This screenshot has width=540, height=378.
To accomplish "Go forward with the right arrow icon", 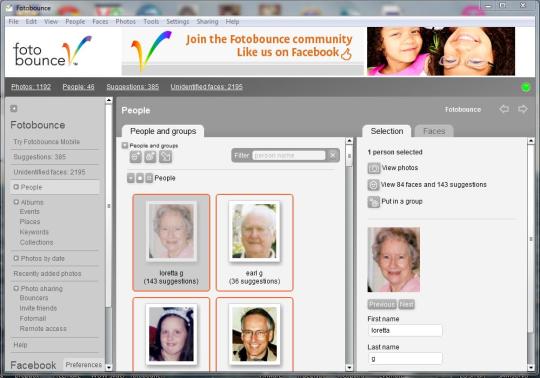I will (x=523, y=109).
